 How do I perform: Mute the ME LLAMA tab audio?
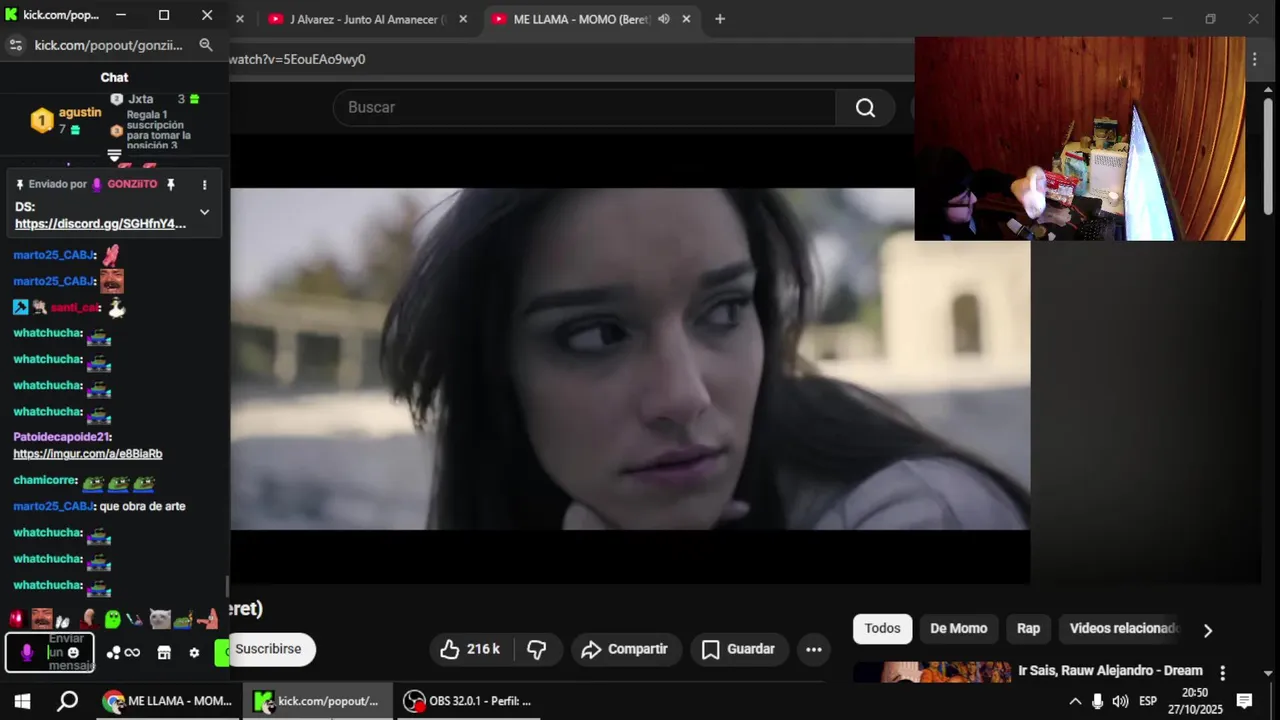[x=663, y=19]
